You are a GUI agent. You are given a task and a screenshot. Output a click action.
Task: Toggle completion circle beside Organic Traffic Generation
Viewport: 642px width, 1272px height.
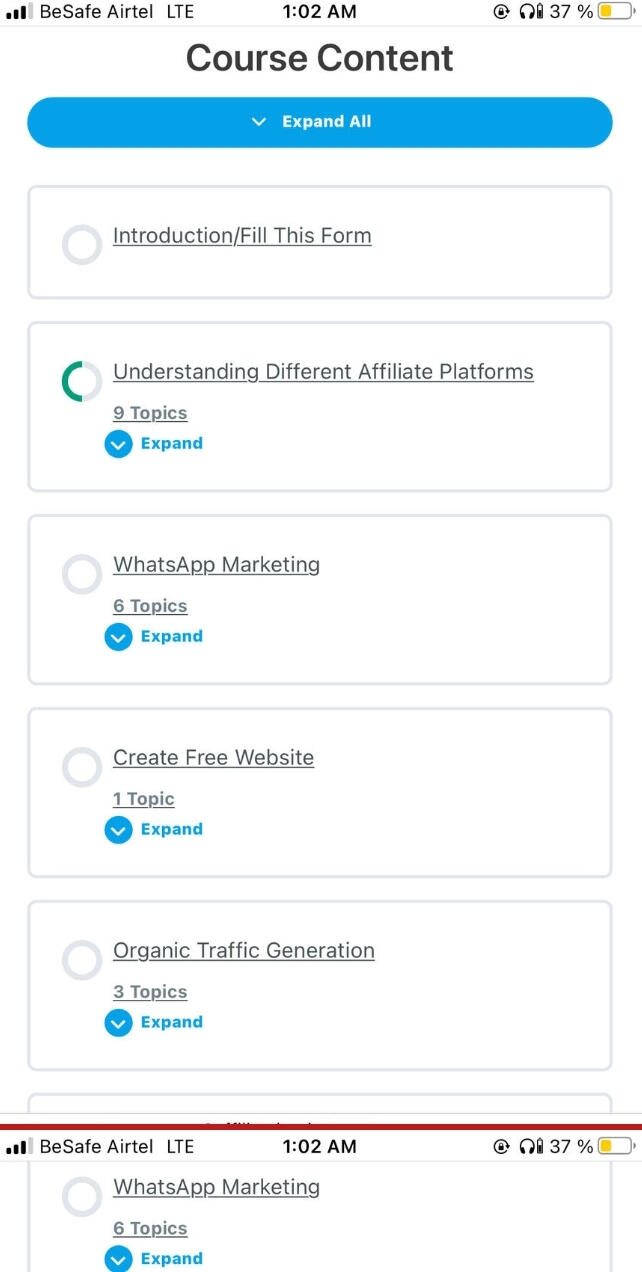(82, 959)
